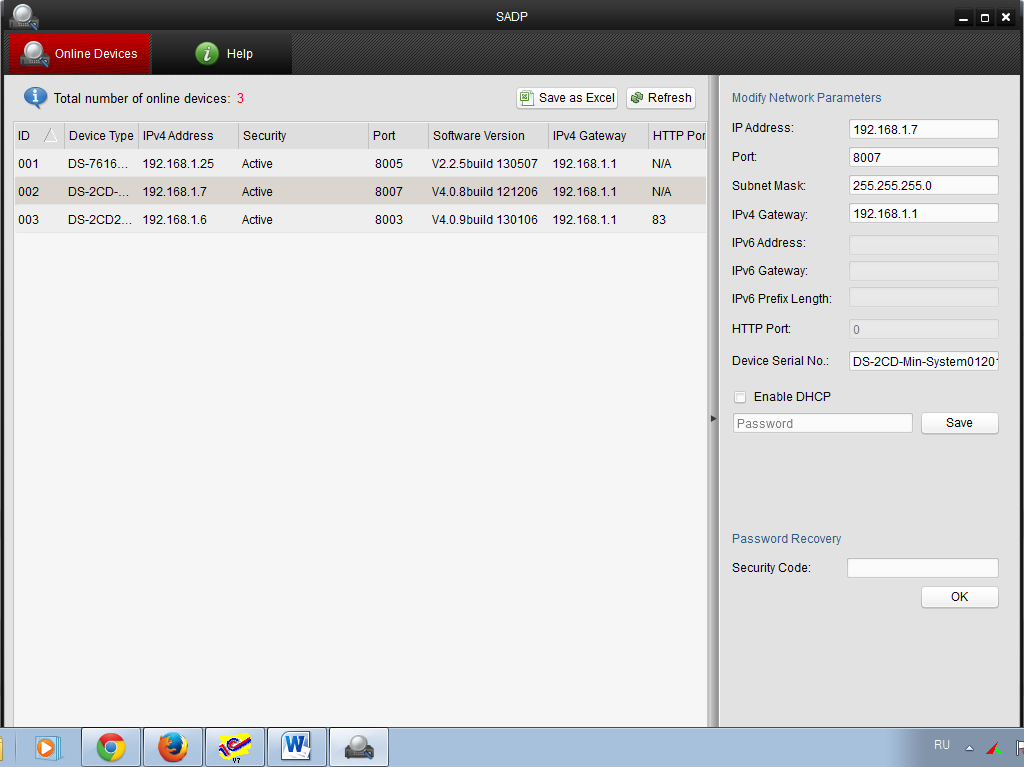The image size is (1024, 767).
Task: Open Microsoft Word from the taskbar
Action: pos(296,747)
